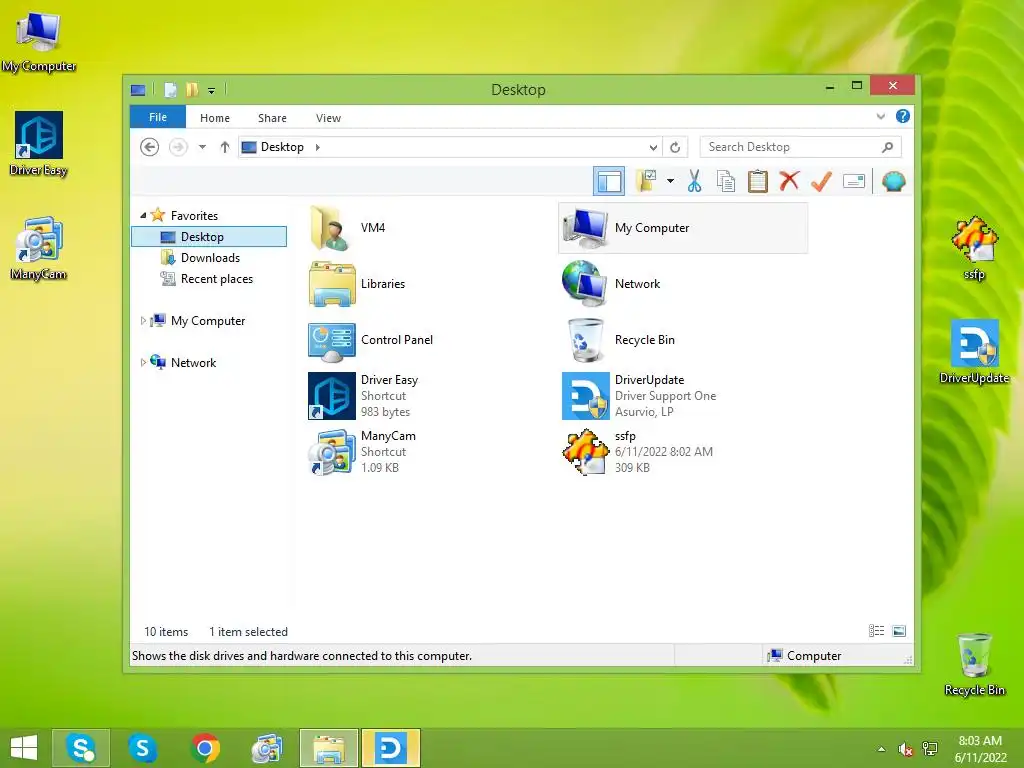
Task: Open the View ribbon tab
Action: point(328,118)
